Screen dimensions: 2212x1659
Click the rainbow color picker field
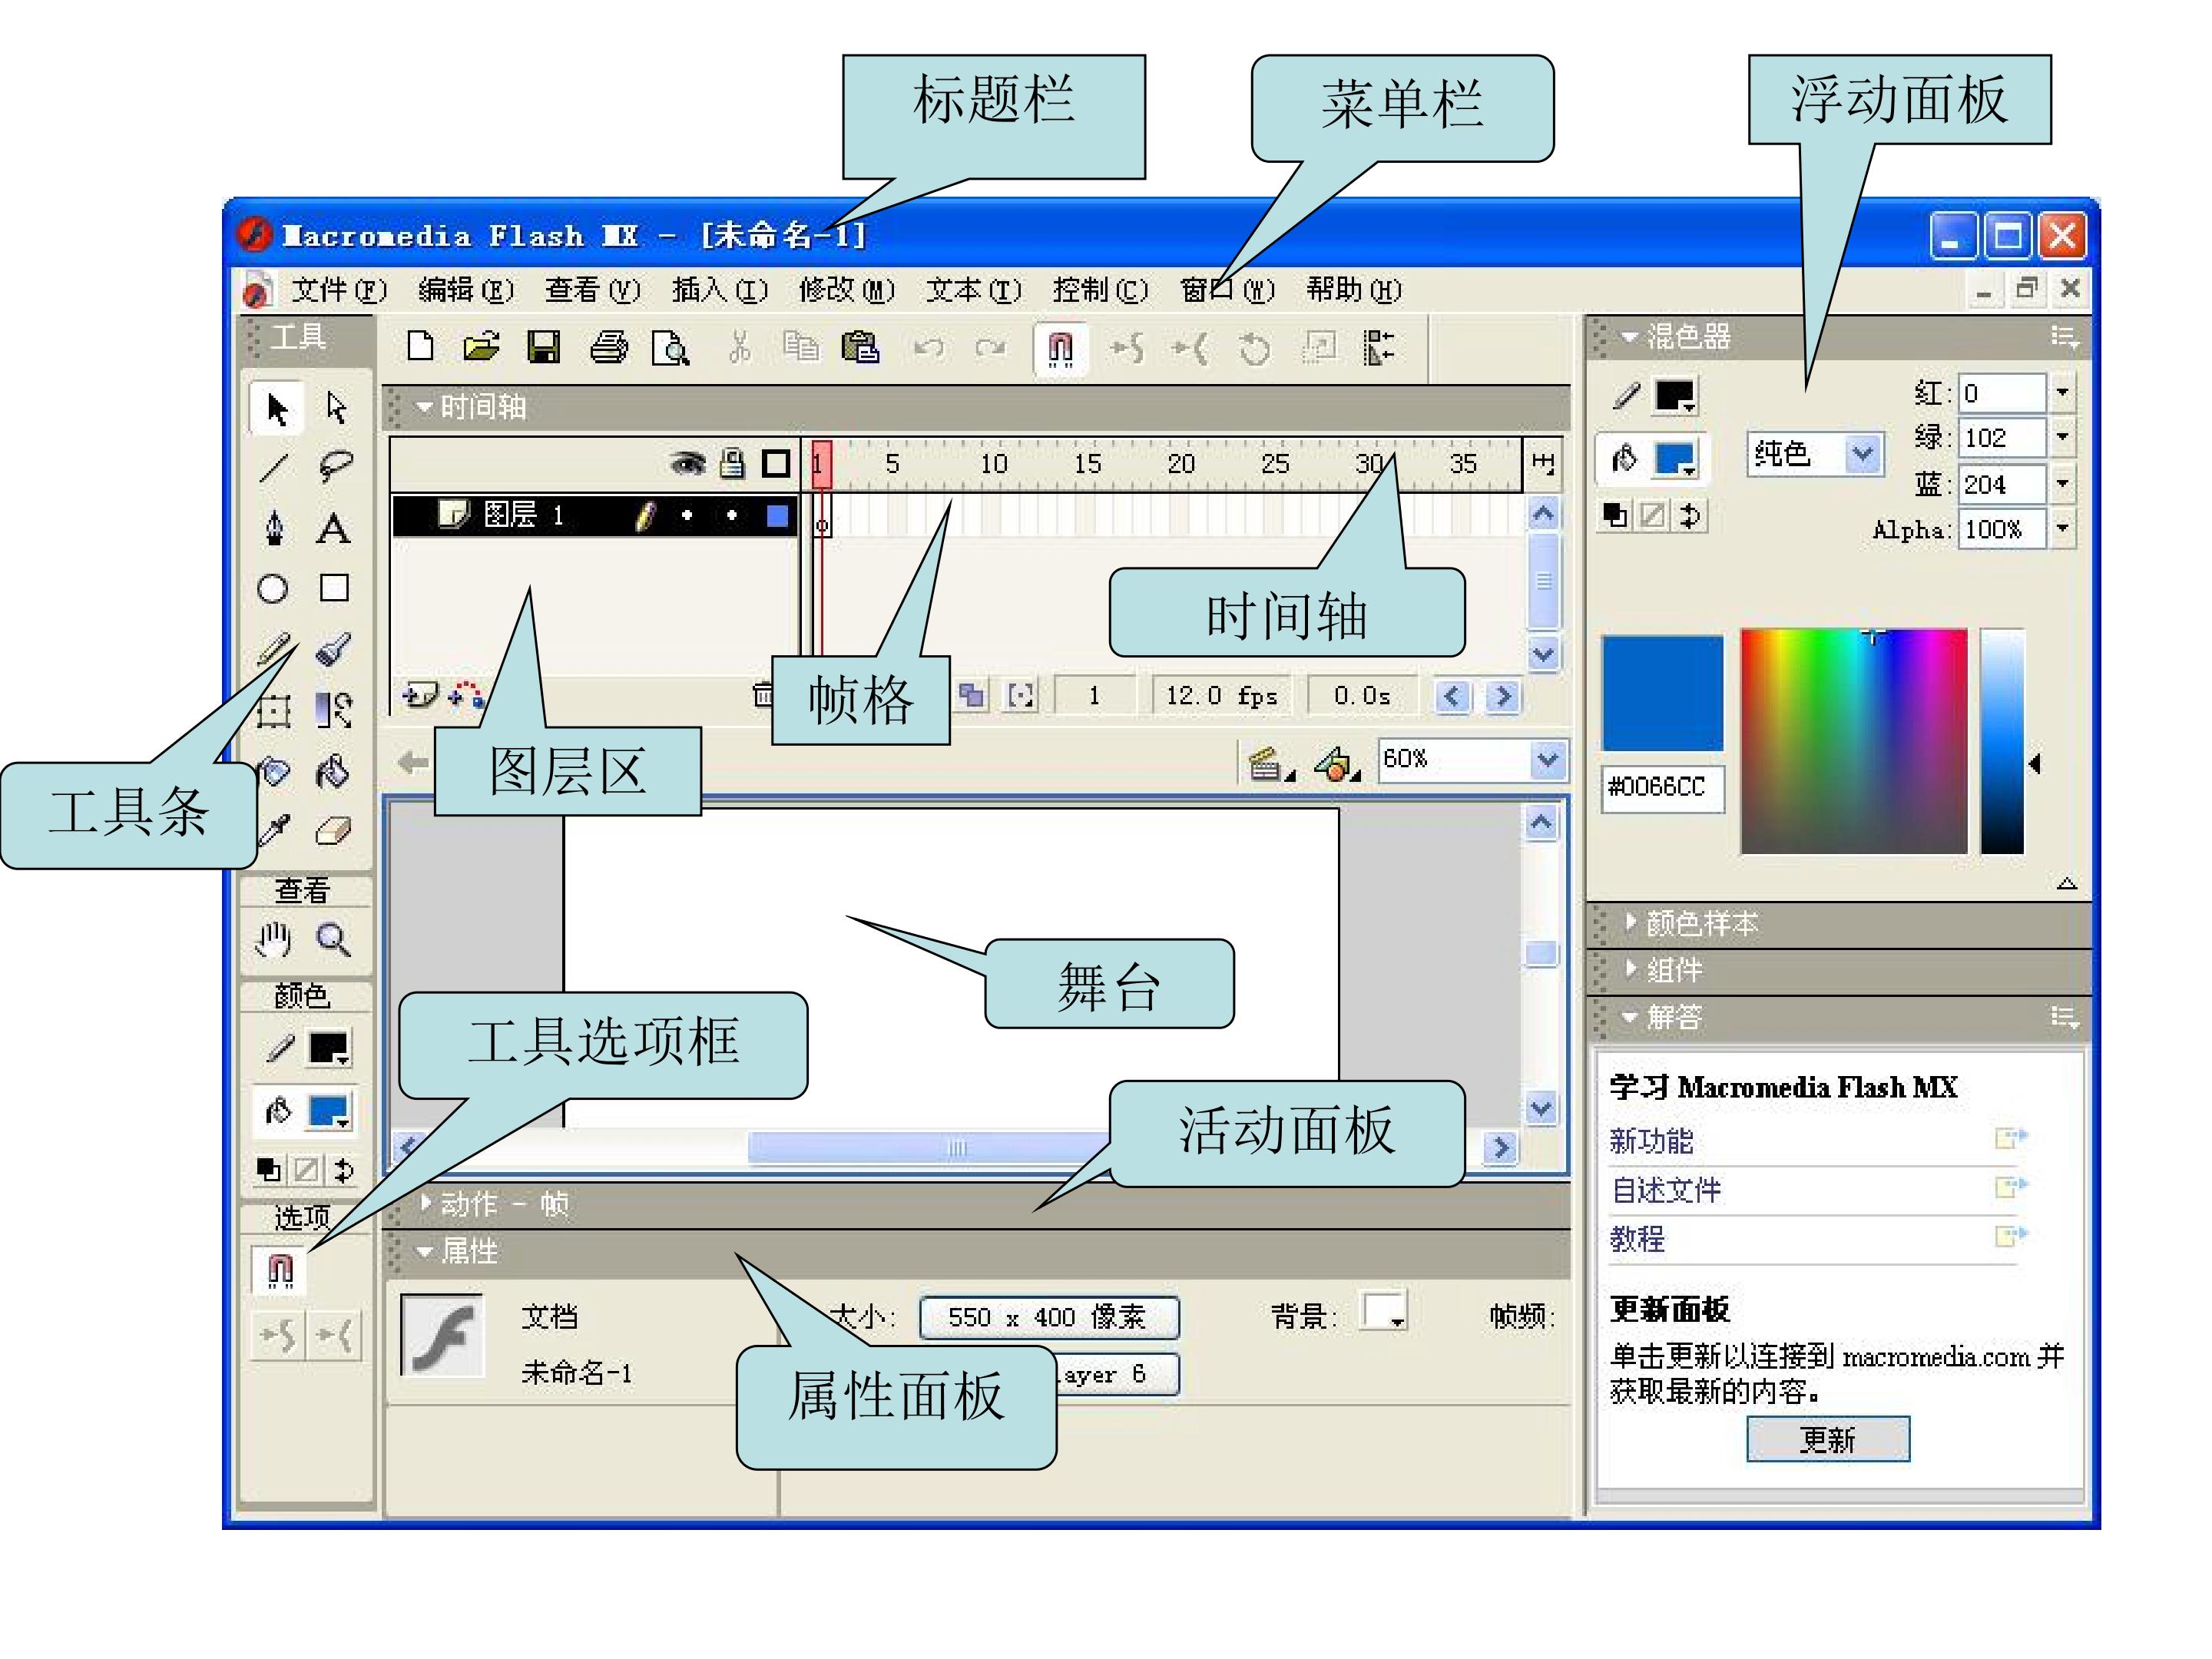(x=1854, y=741)
